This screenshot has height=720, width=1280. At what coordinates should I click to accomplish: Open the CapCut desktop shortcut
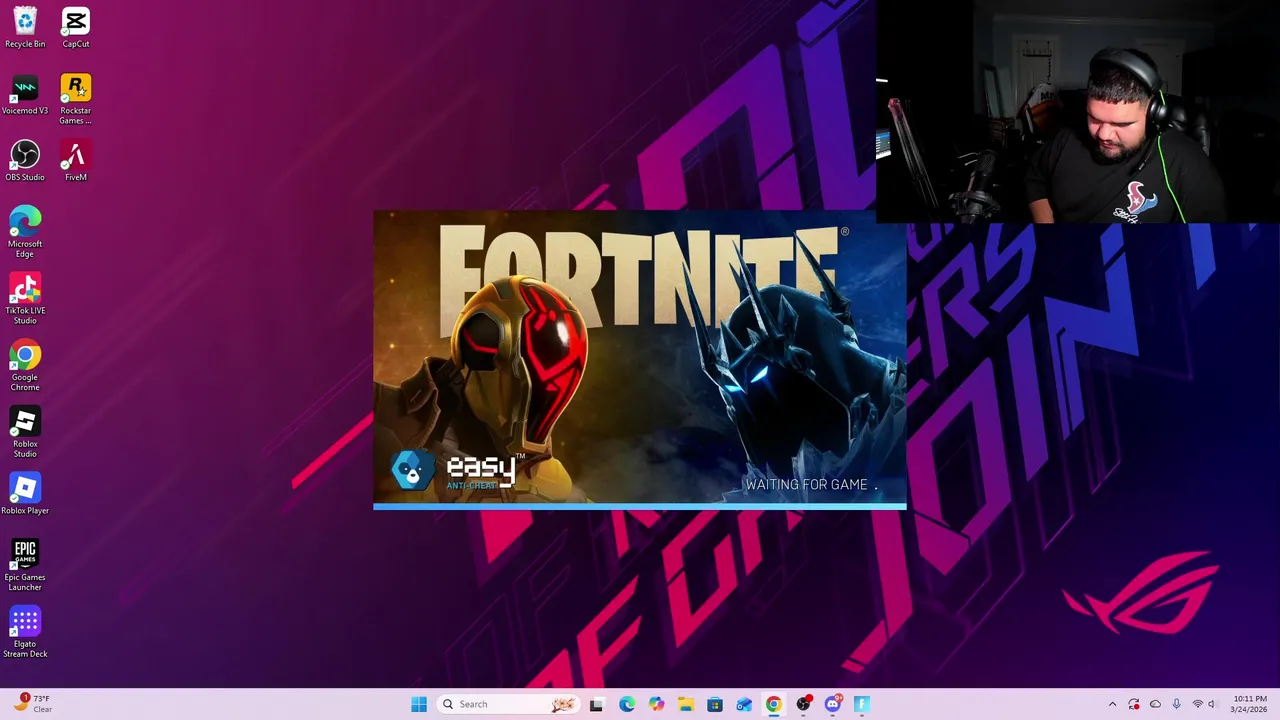click(x=76, y=28)
